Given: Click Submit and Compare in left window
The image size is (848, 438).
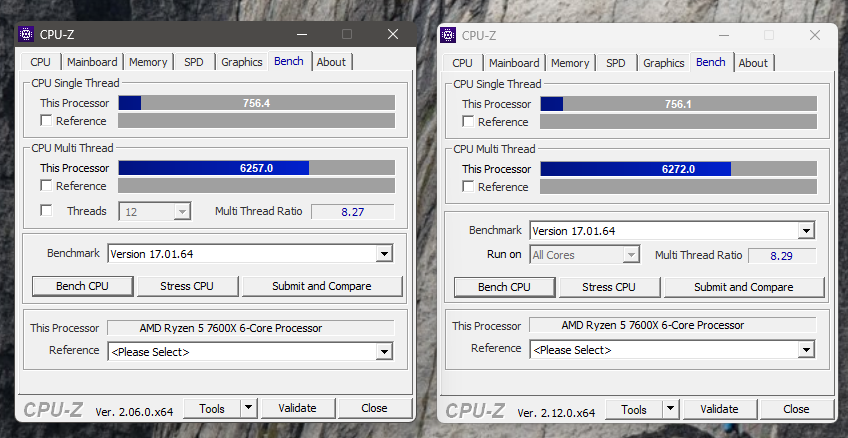Looking at the screenshot, I should 322,286.
